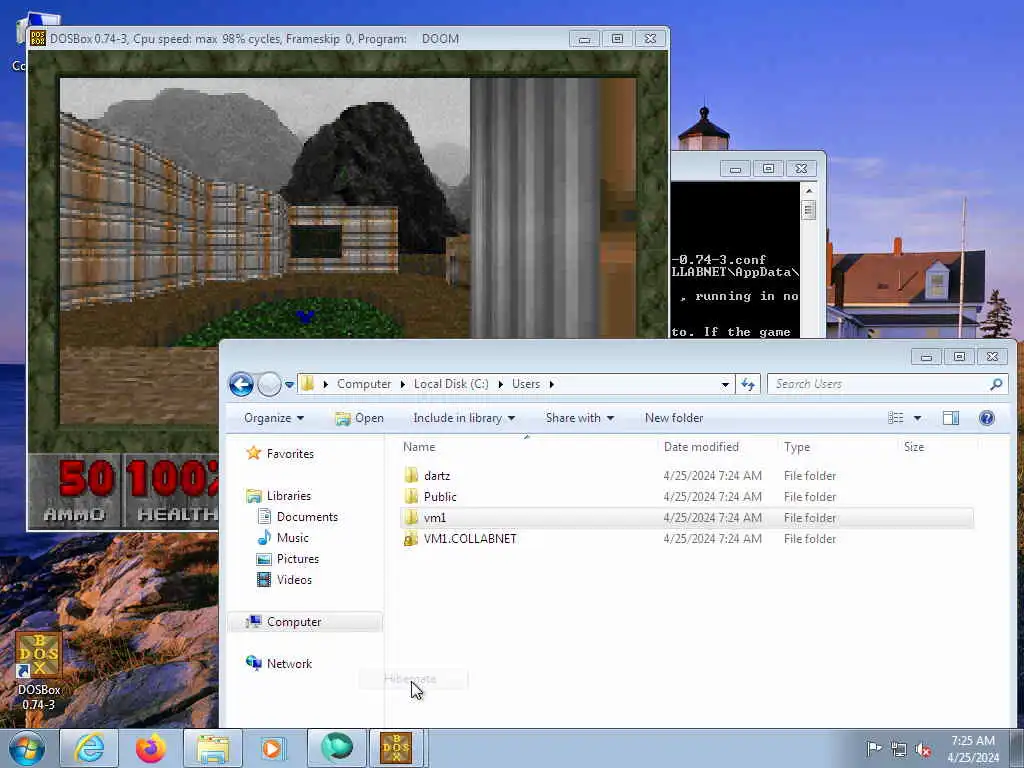The height and width of the screenshot is (768, 1024).
Task: Launch Internet Explorer from taskbar
Action: [x=89, y=748]
